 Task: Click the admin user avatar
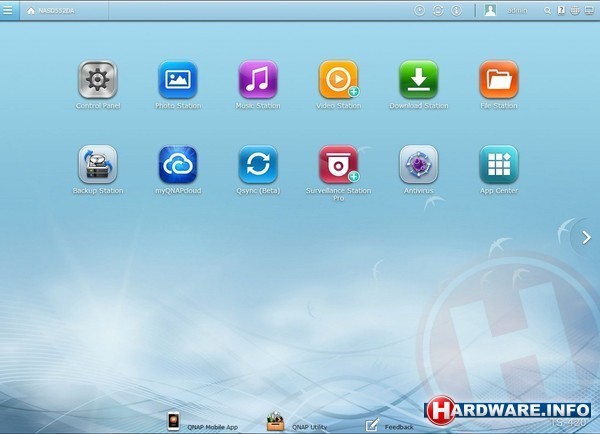pyautogui.click(x=490, y=10)
